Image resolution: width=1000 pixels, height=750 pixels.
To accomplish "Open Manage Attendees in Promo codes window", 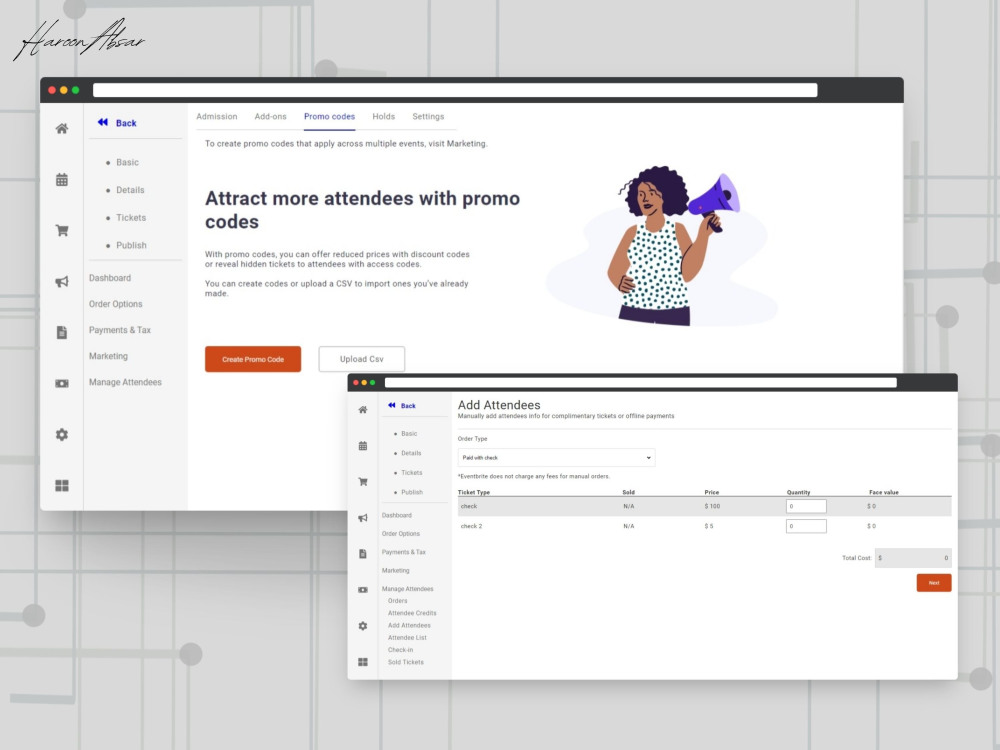I will [125, 383].
